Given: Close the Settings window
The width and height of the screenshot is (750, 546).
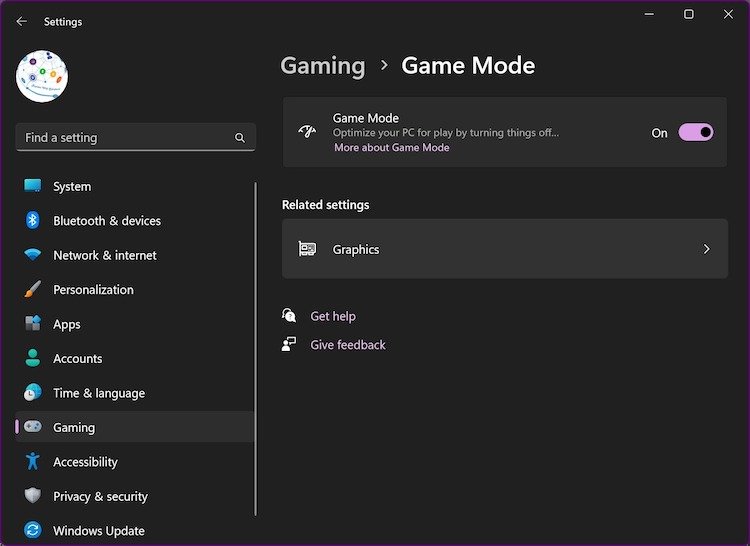Looking at the screenshot, I should tap(728, 14).
